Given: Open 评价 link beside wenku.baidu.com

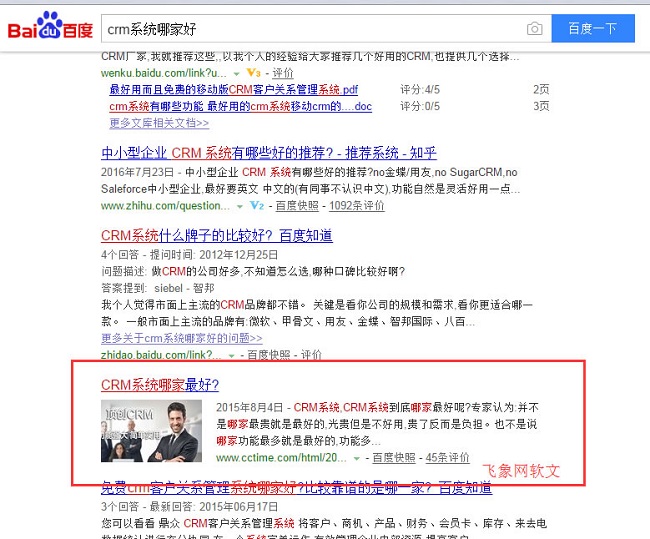Looking at the screenshot, I should pos(283,73).
